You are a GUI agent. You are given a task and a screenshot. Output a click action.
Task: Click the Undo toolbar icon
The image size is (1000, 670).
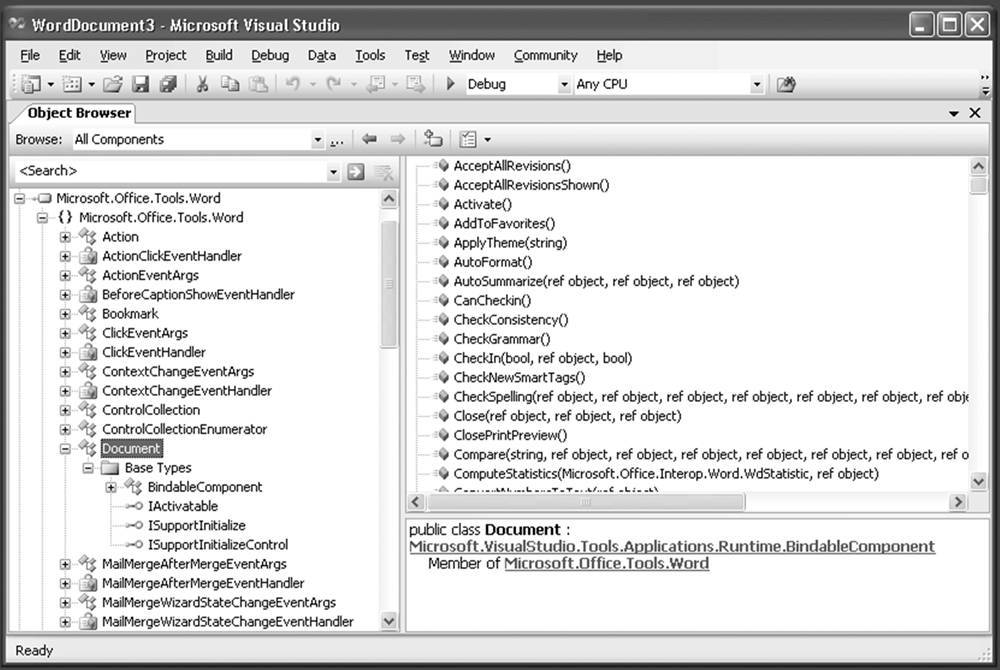point(293,84)
